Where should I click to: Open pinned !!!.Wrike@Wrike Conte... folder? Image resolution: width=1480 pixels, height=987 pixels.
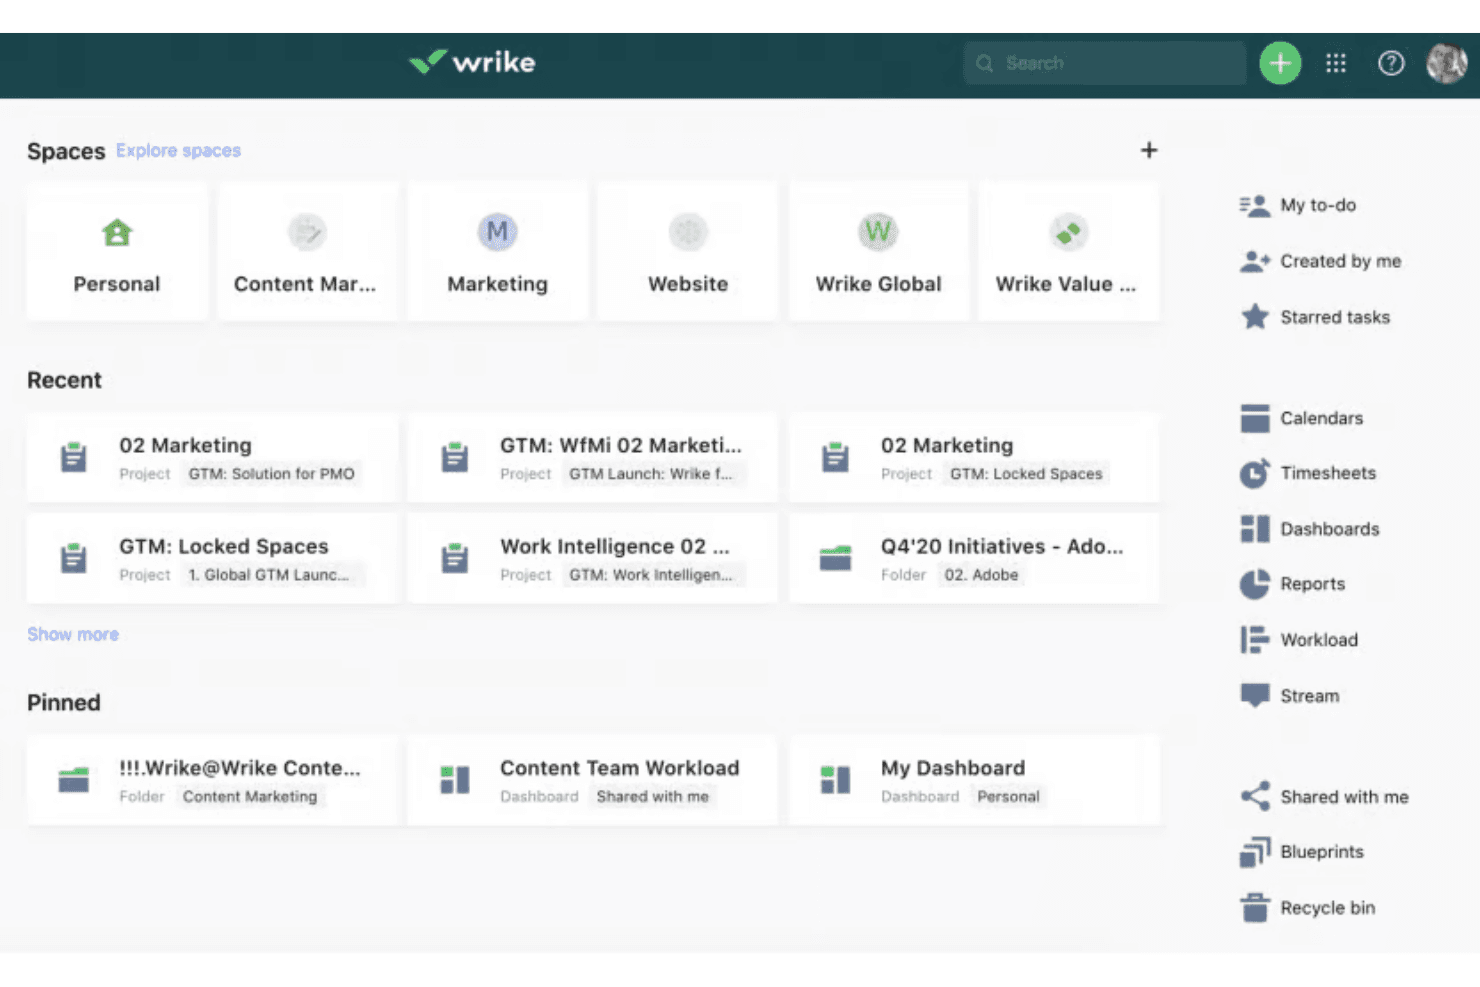coord(212,781)
